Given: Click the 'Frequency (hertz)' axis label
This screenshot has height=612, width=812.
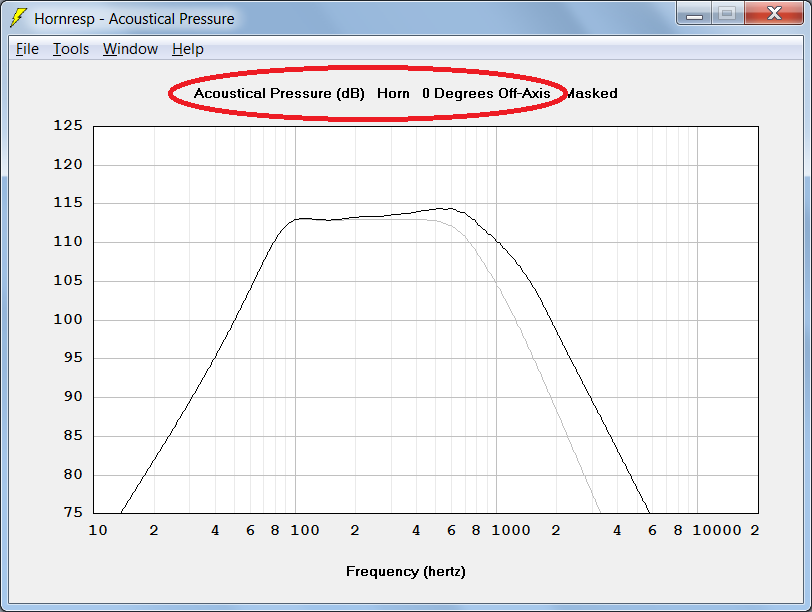Looking at the screenshot, I should coord(406,572).
